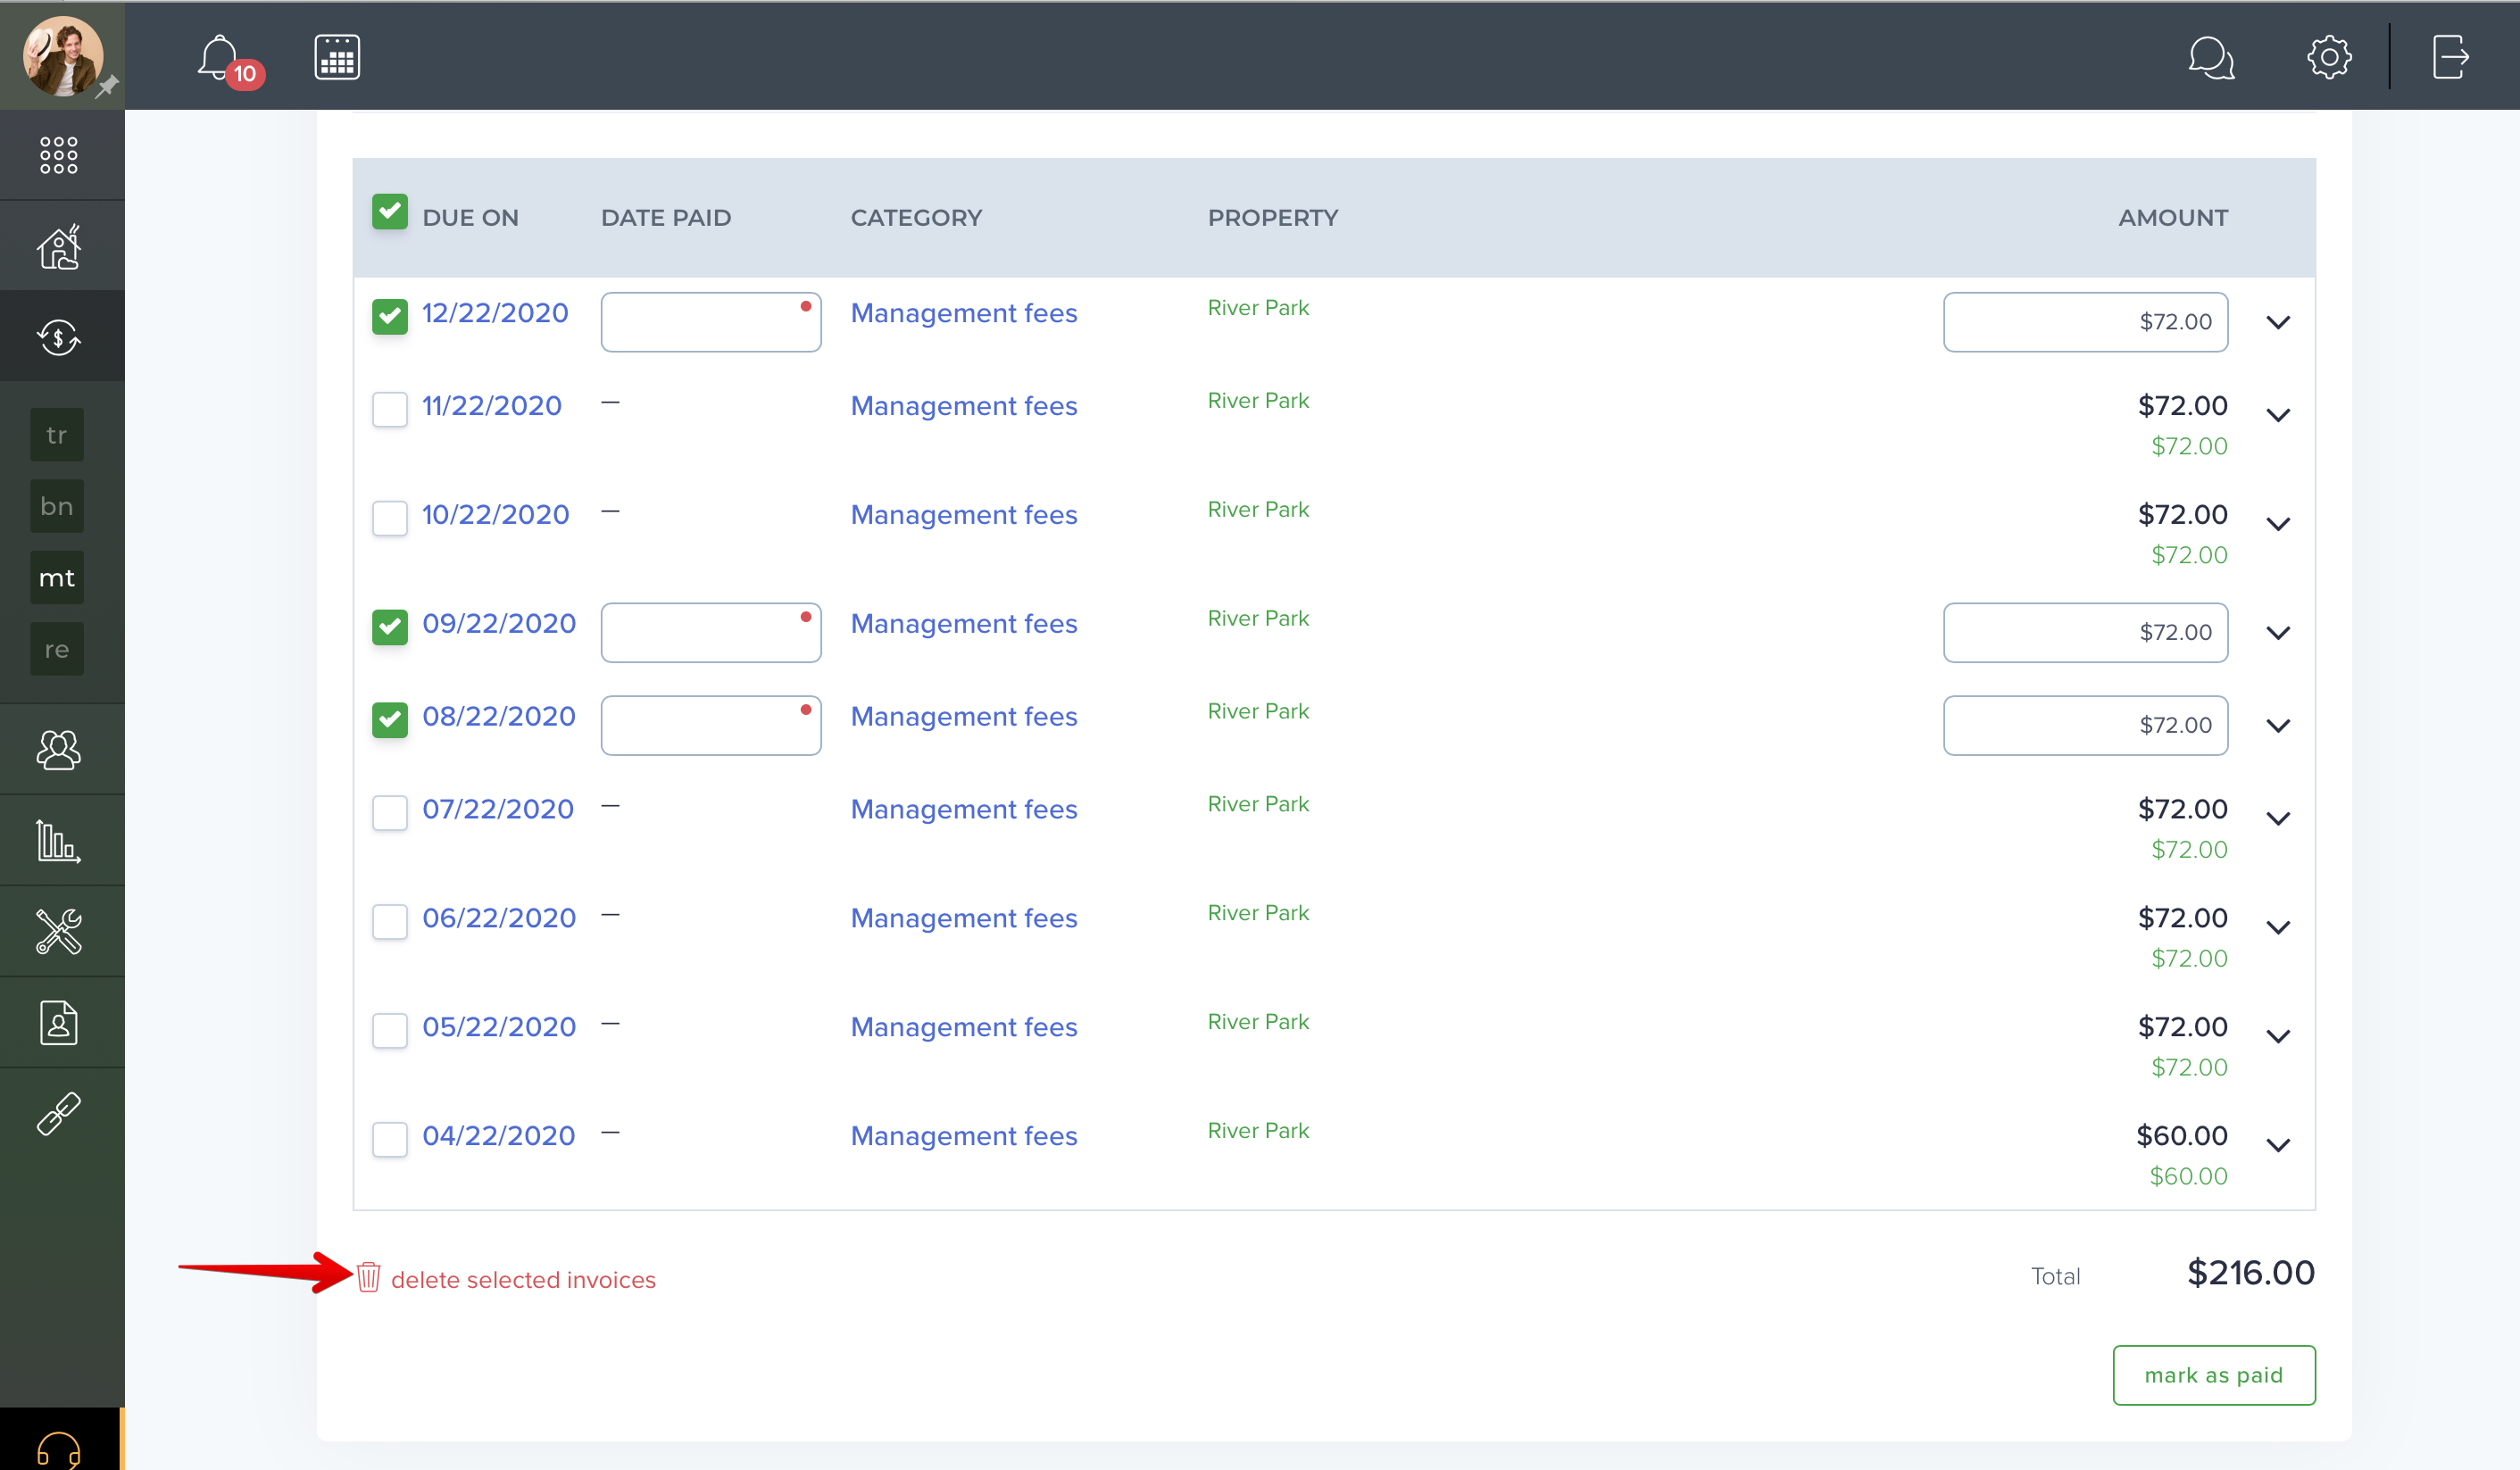Open the support headset icon

[59, 1449]
